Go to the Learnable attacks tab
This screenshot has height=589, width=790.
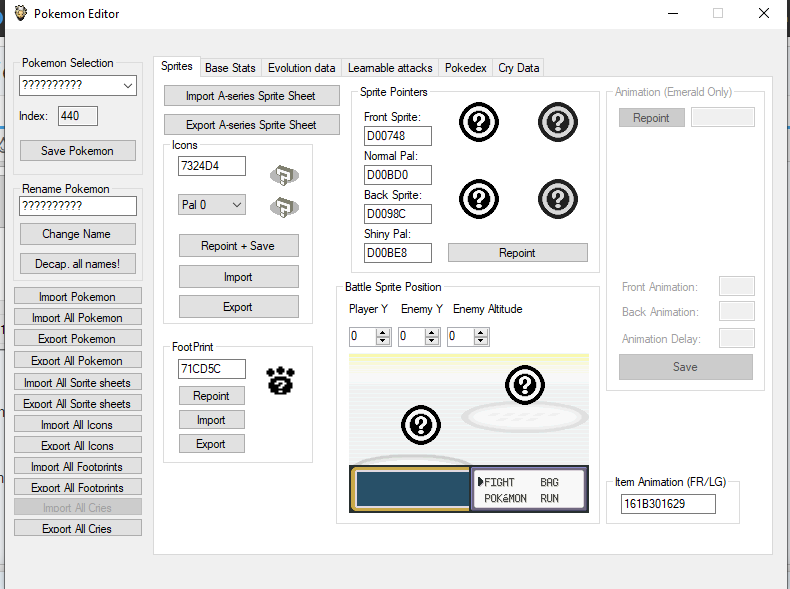(390, 68)
